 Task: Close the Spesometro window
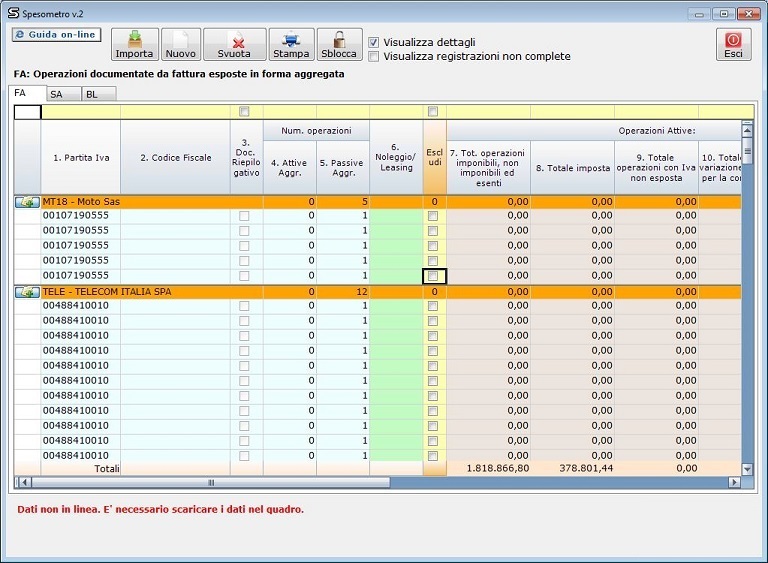tap(748, 14)
